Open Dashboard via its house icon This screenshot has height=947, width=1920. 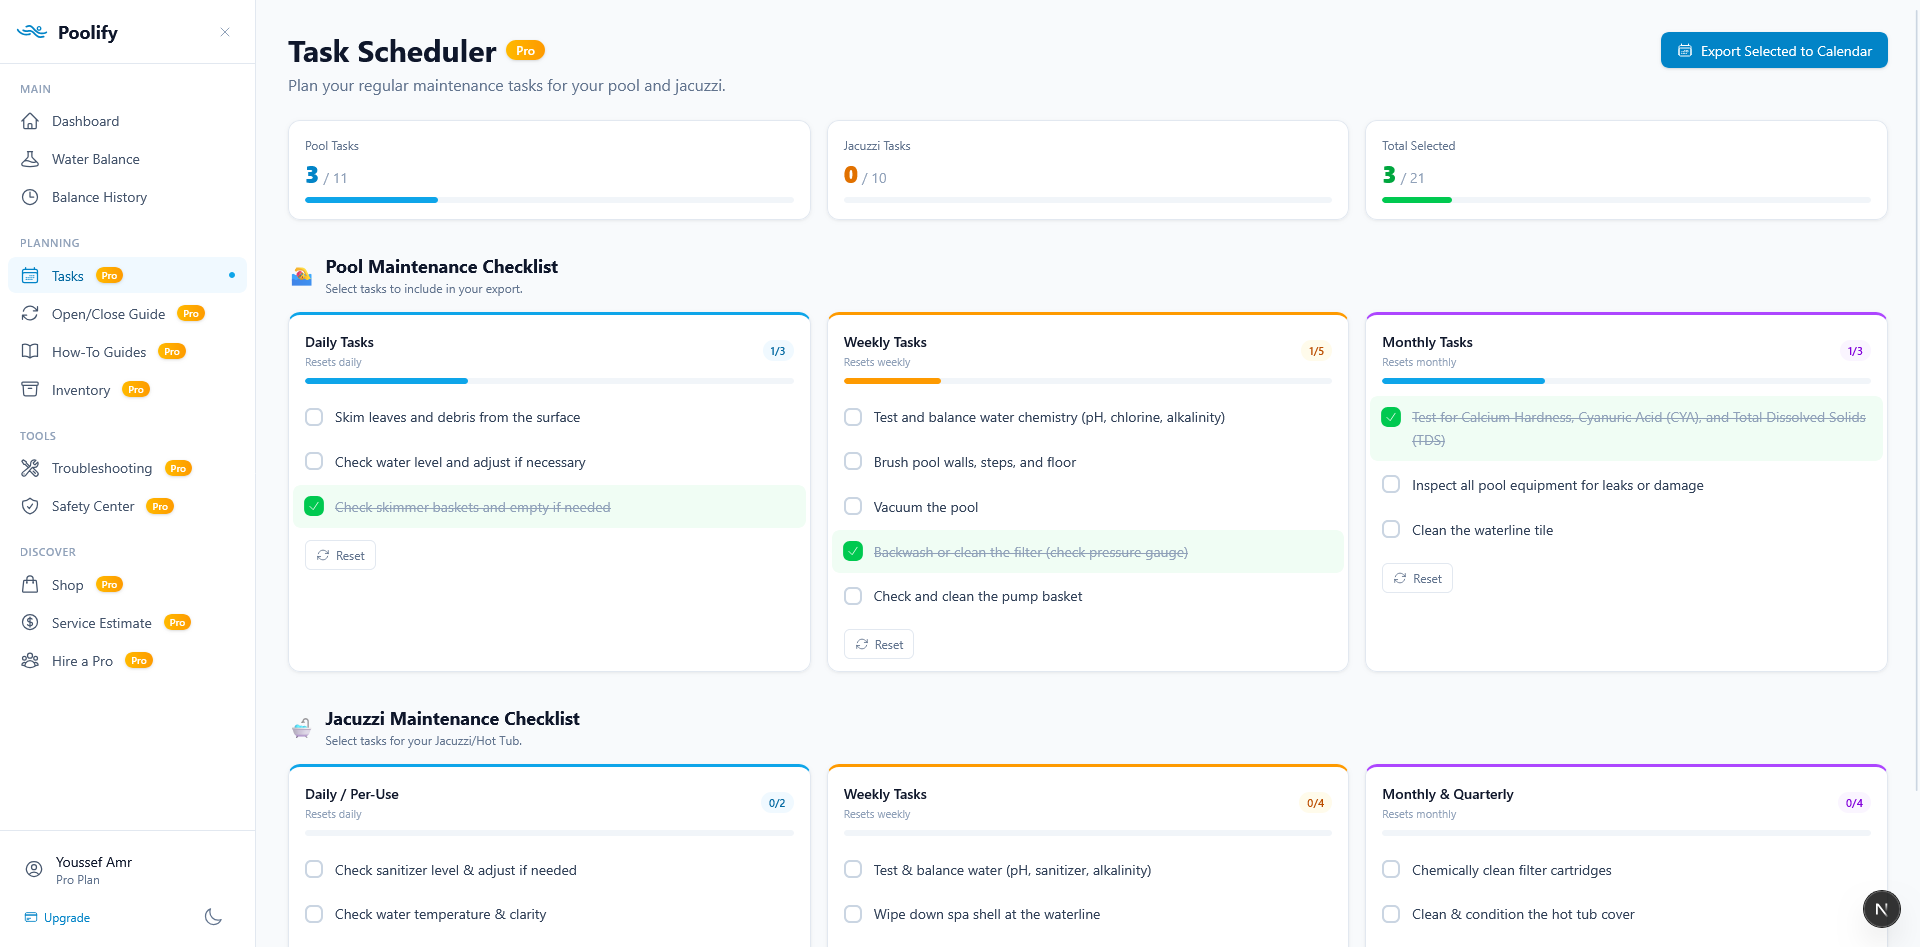click(x=31, y=121)
